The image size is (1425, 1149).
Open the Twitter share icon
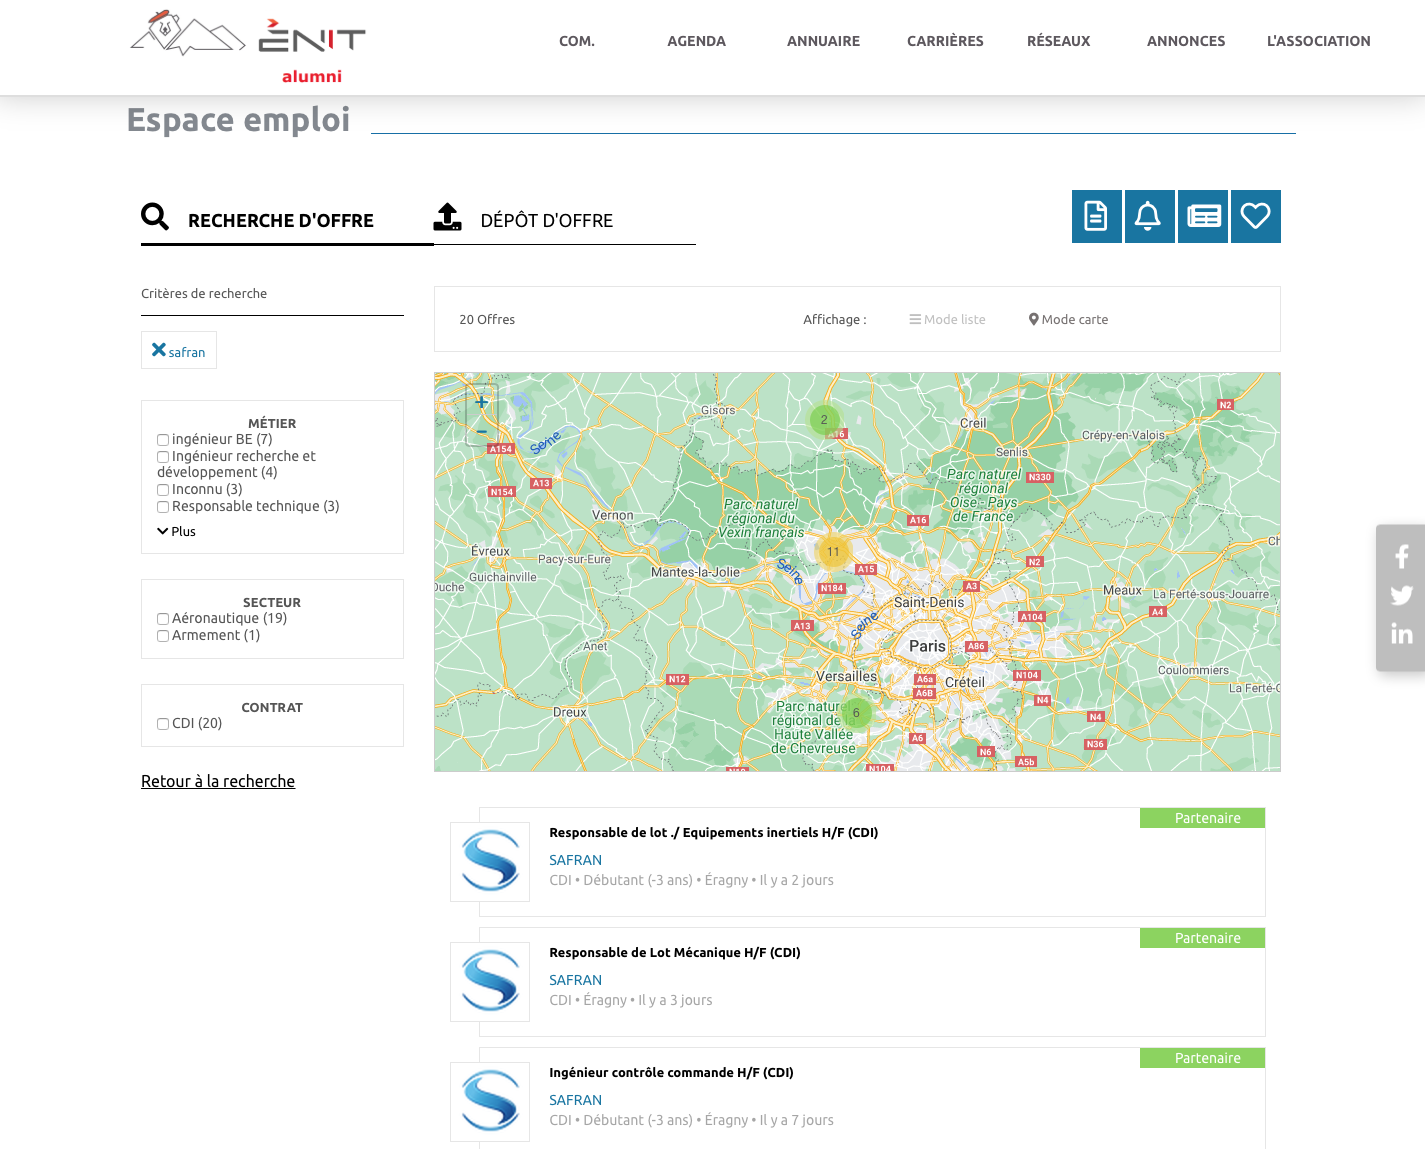[1402, 595]
